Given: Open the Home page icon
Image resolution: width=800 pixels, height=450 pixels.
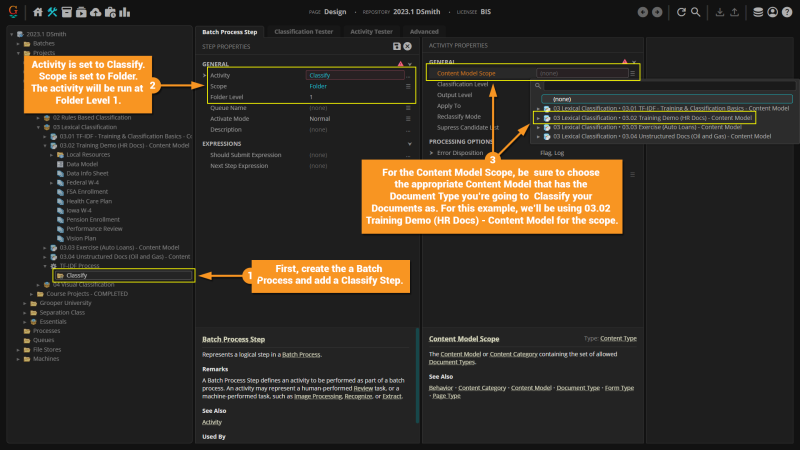Looking at the screenshot, I should tap(38, 12).
